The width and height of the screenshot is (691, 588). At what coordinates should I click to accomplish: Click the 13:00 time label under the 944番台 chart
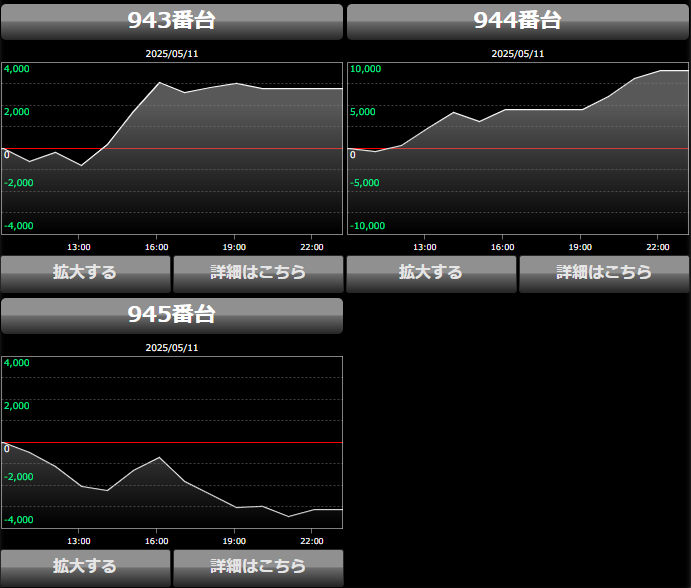click(424, 247)
